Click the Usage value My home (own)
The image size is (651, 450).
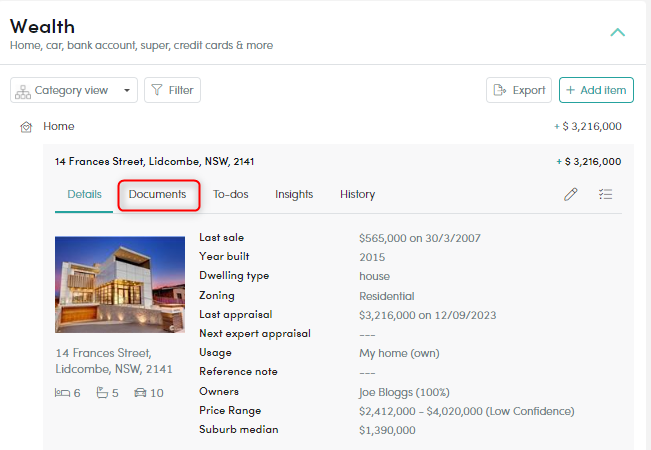[399, 353]
